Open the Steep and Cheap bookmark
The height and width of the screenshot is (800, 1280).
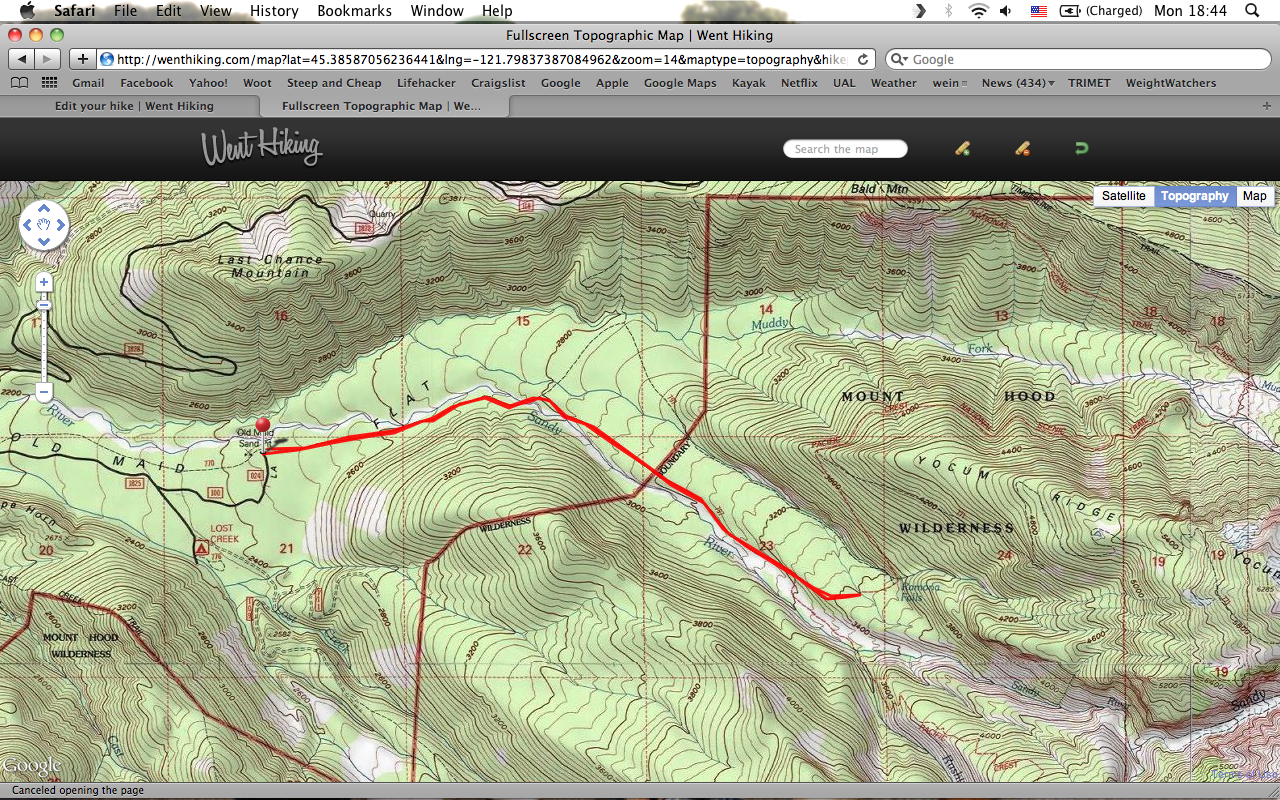click(334, 83)
